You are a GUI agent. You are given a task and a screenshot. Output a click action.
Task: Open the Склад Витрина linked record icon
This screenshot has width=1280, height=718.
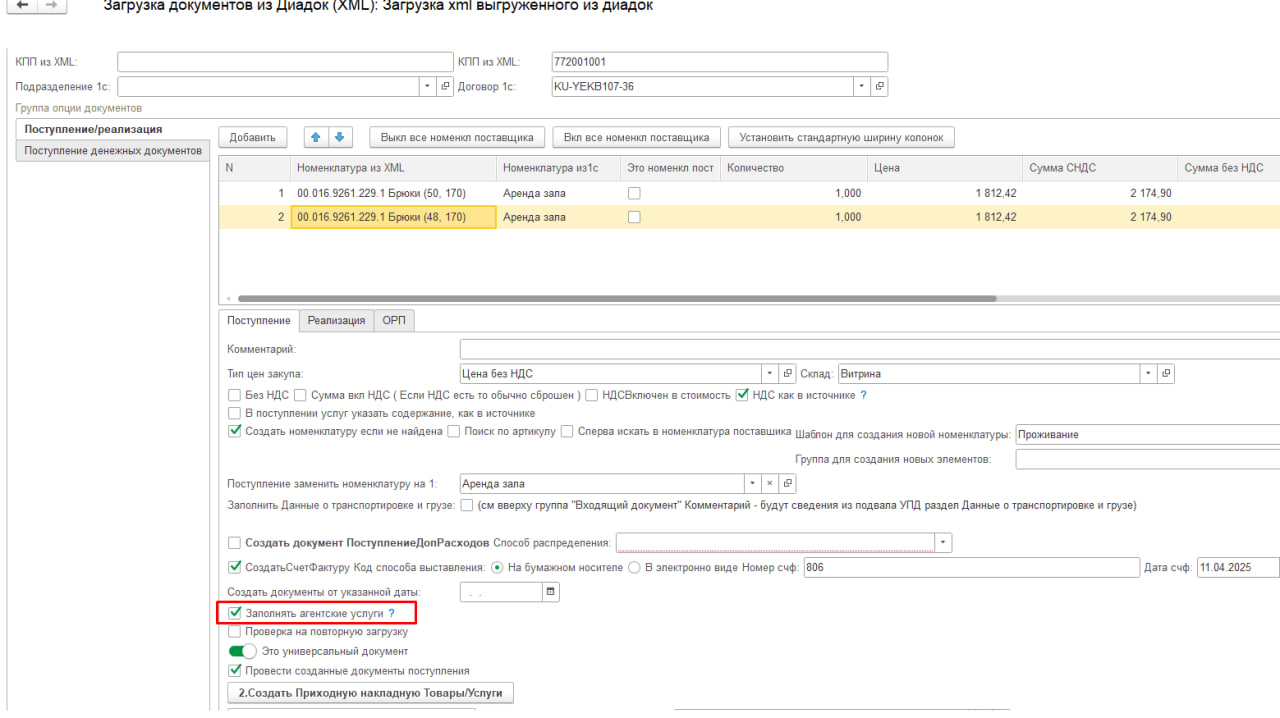[1165, 374]
